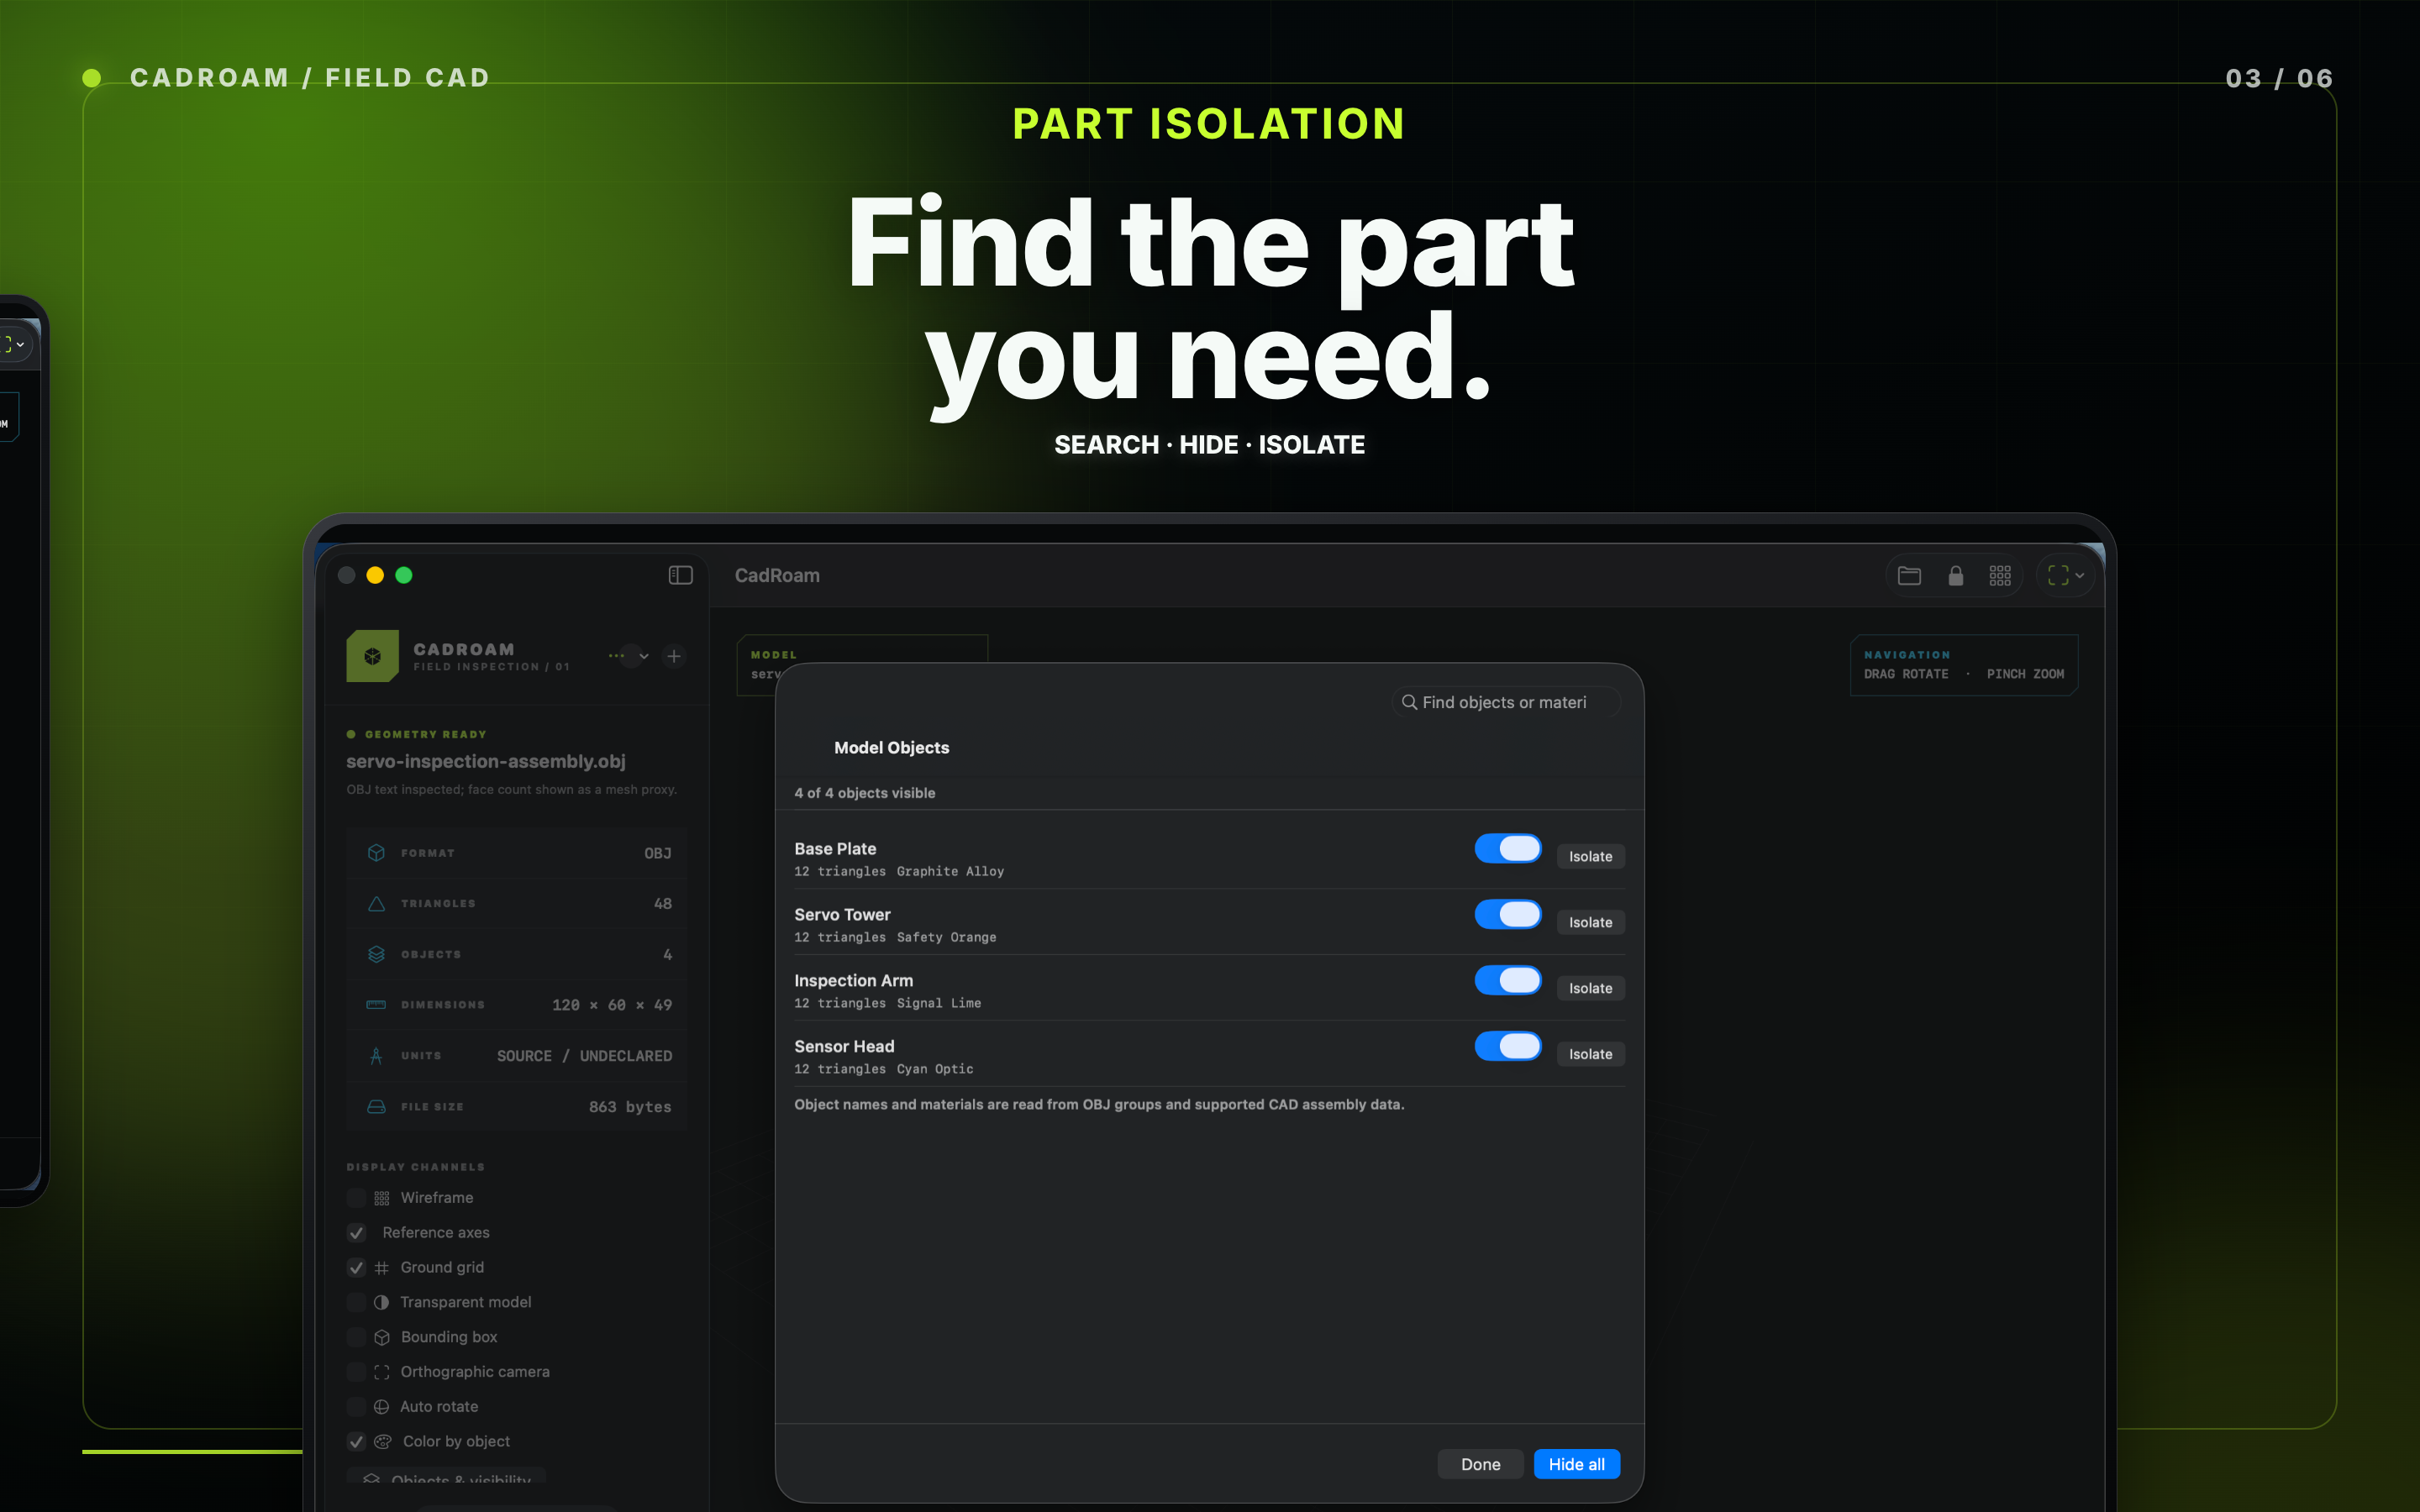This screenshot has width=2420, height=1512.
Task: Click the Sensor Head row name
Action: coord(844,1047)
